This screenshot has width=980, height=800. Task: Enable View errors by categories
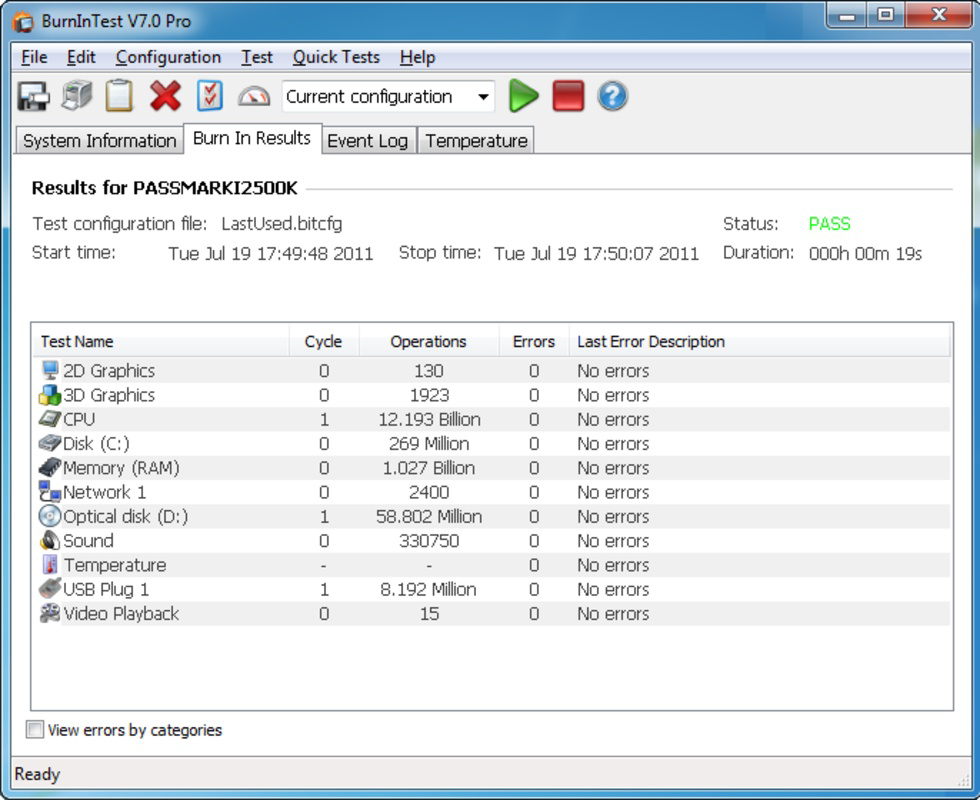click(x=35, y=731)
